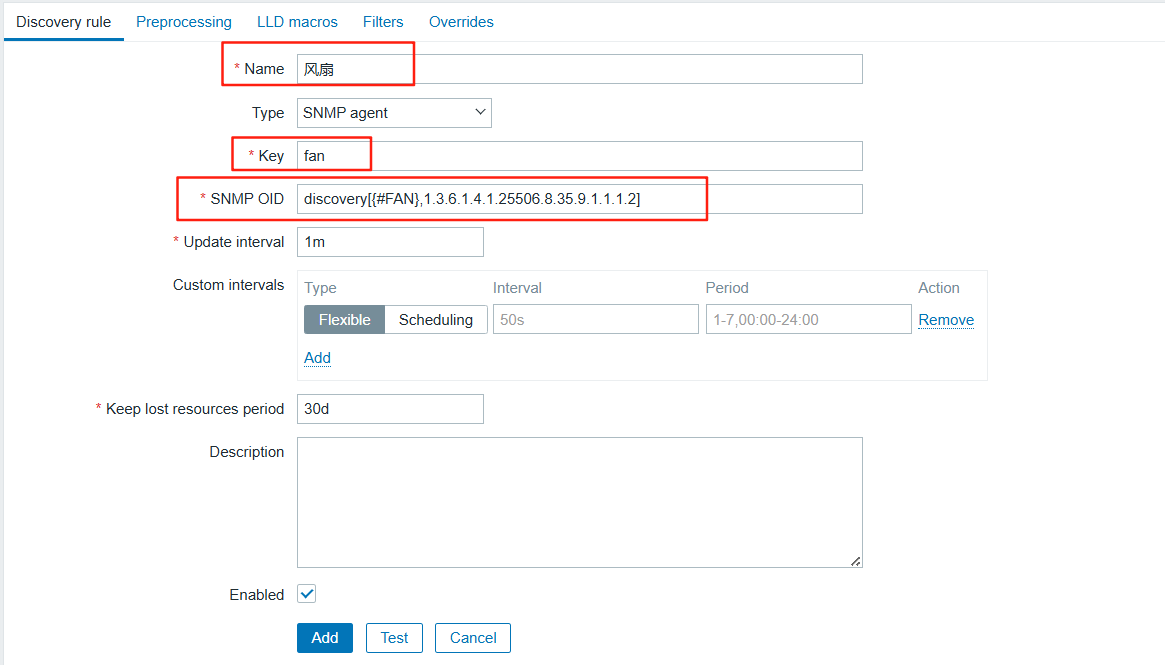
Task: Open the LLD macros tab
Action: tap(297, 22)
